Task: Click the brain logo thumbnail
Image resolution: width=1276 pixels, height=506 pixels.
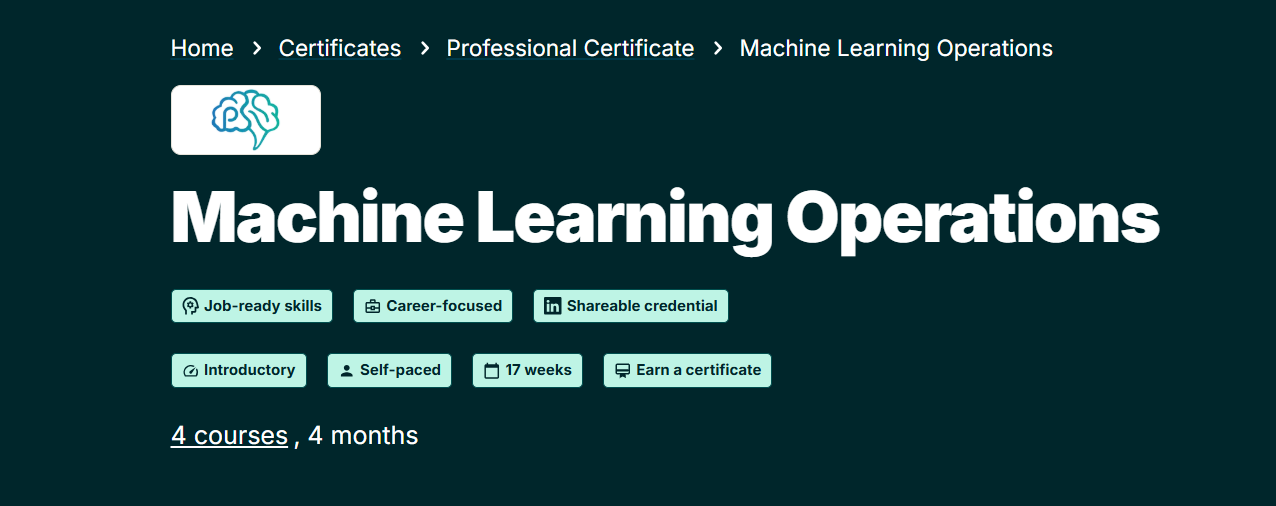Action: pyautogui.click(x=246, y=120)
